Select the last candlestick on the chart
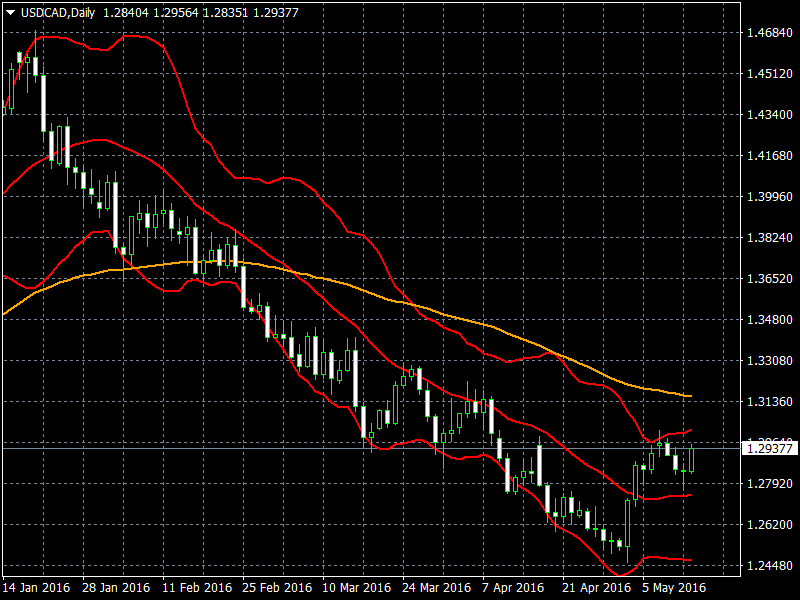This screenshot has width=800, height=600. point(692,459)
